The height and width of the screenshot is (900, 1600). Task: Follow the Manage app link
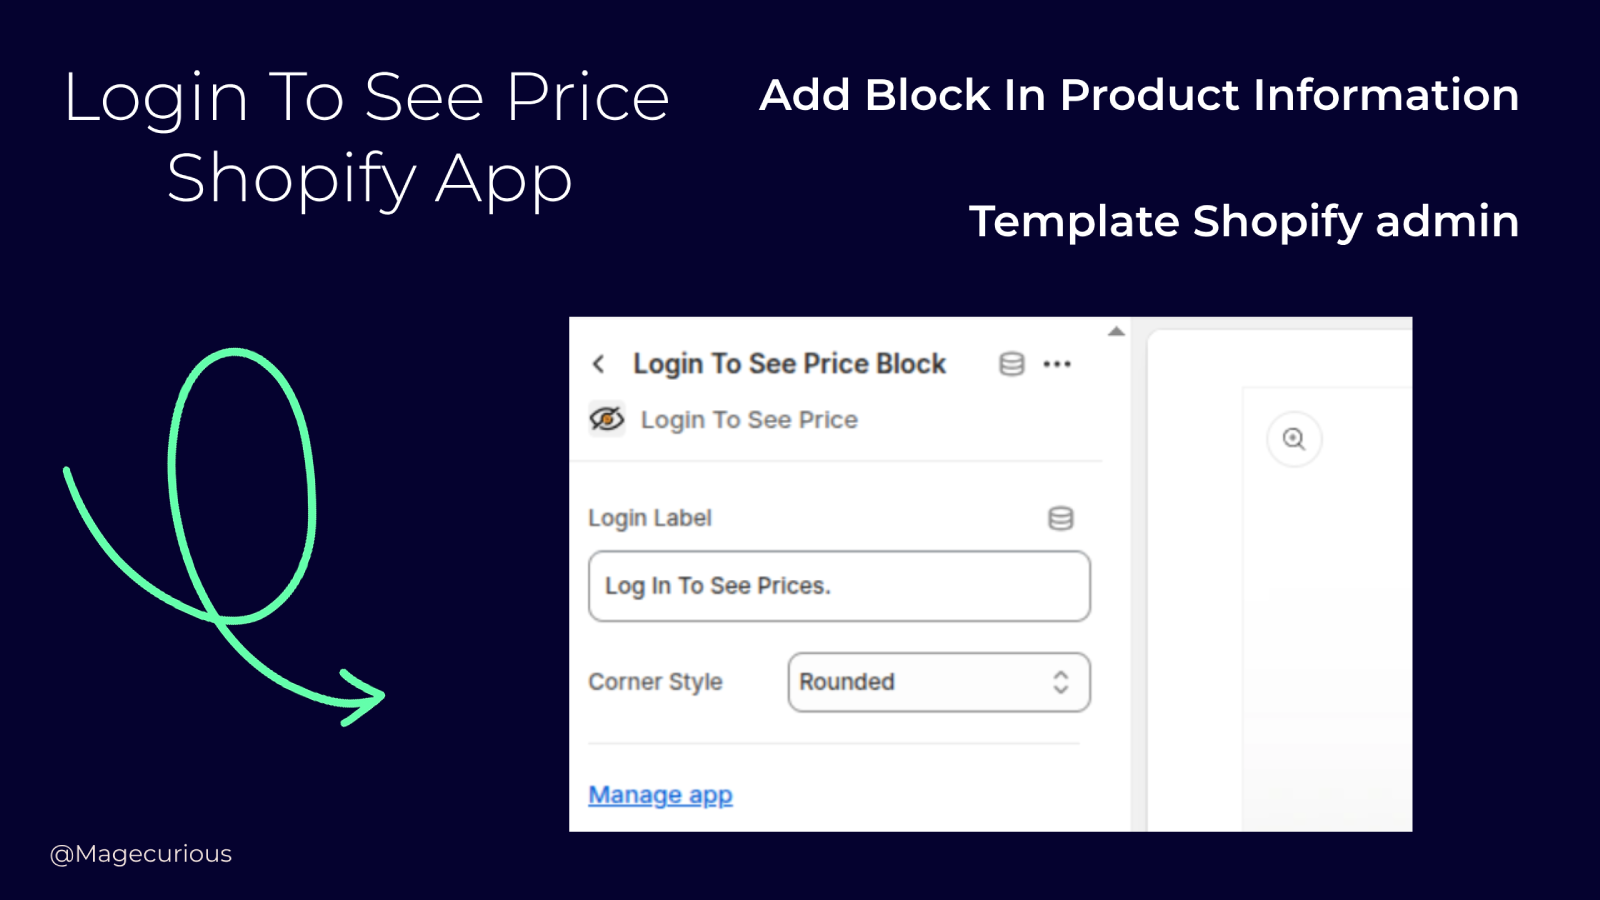click(660, 795)
